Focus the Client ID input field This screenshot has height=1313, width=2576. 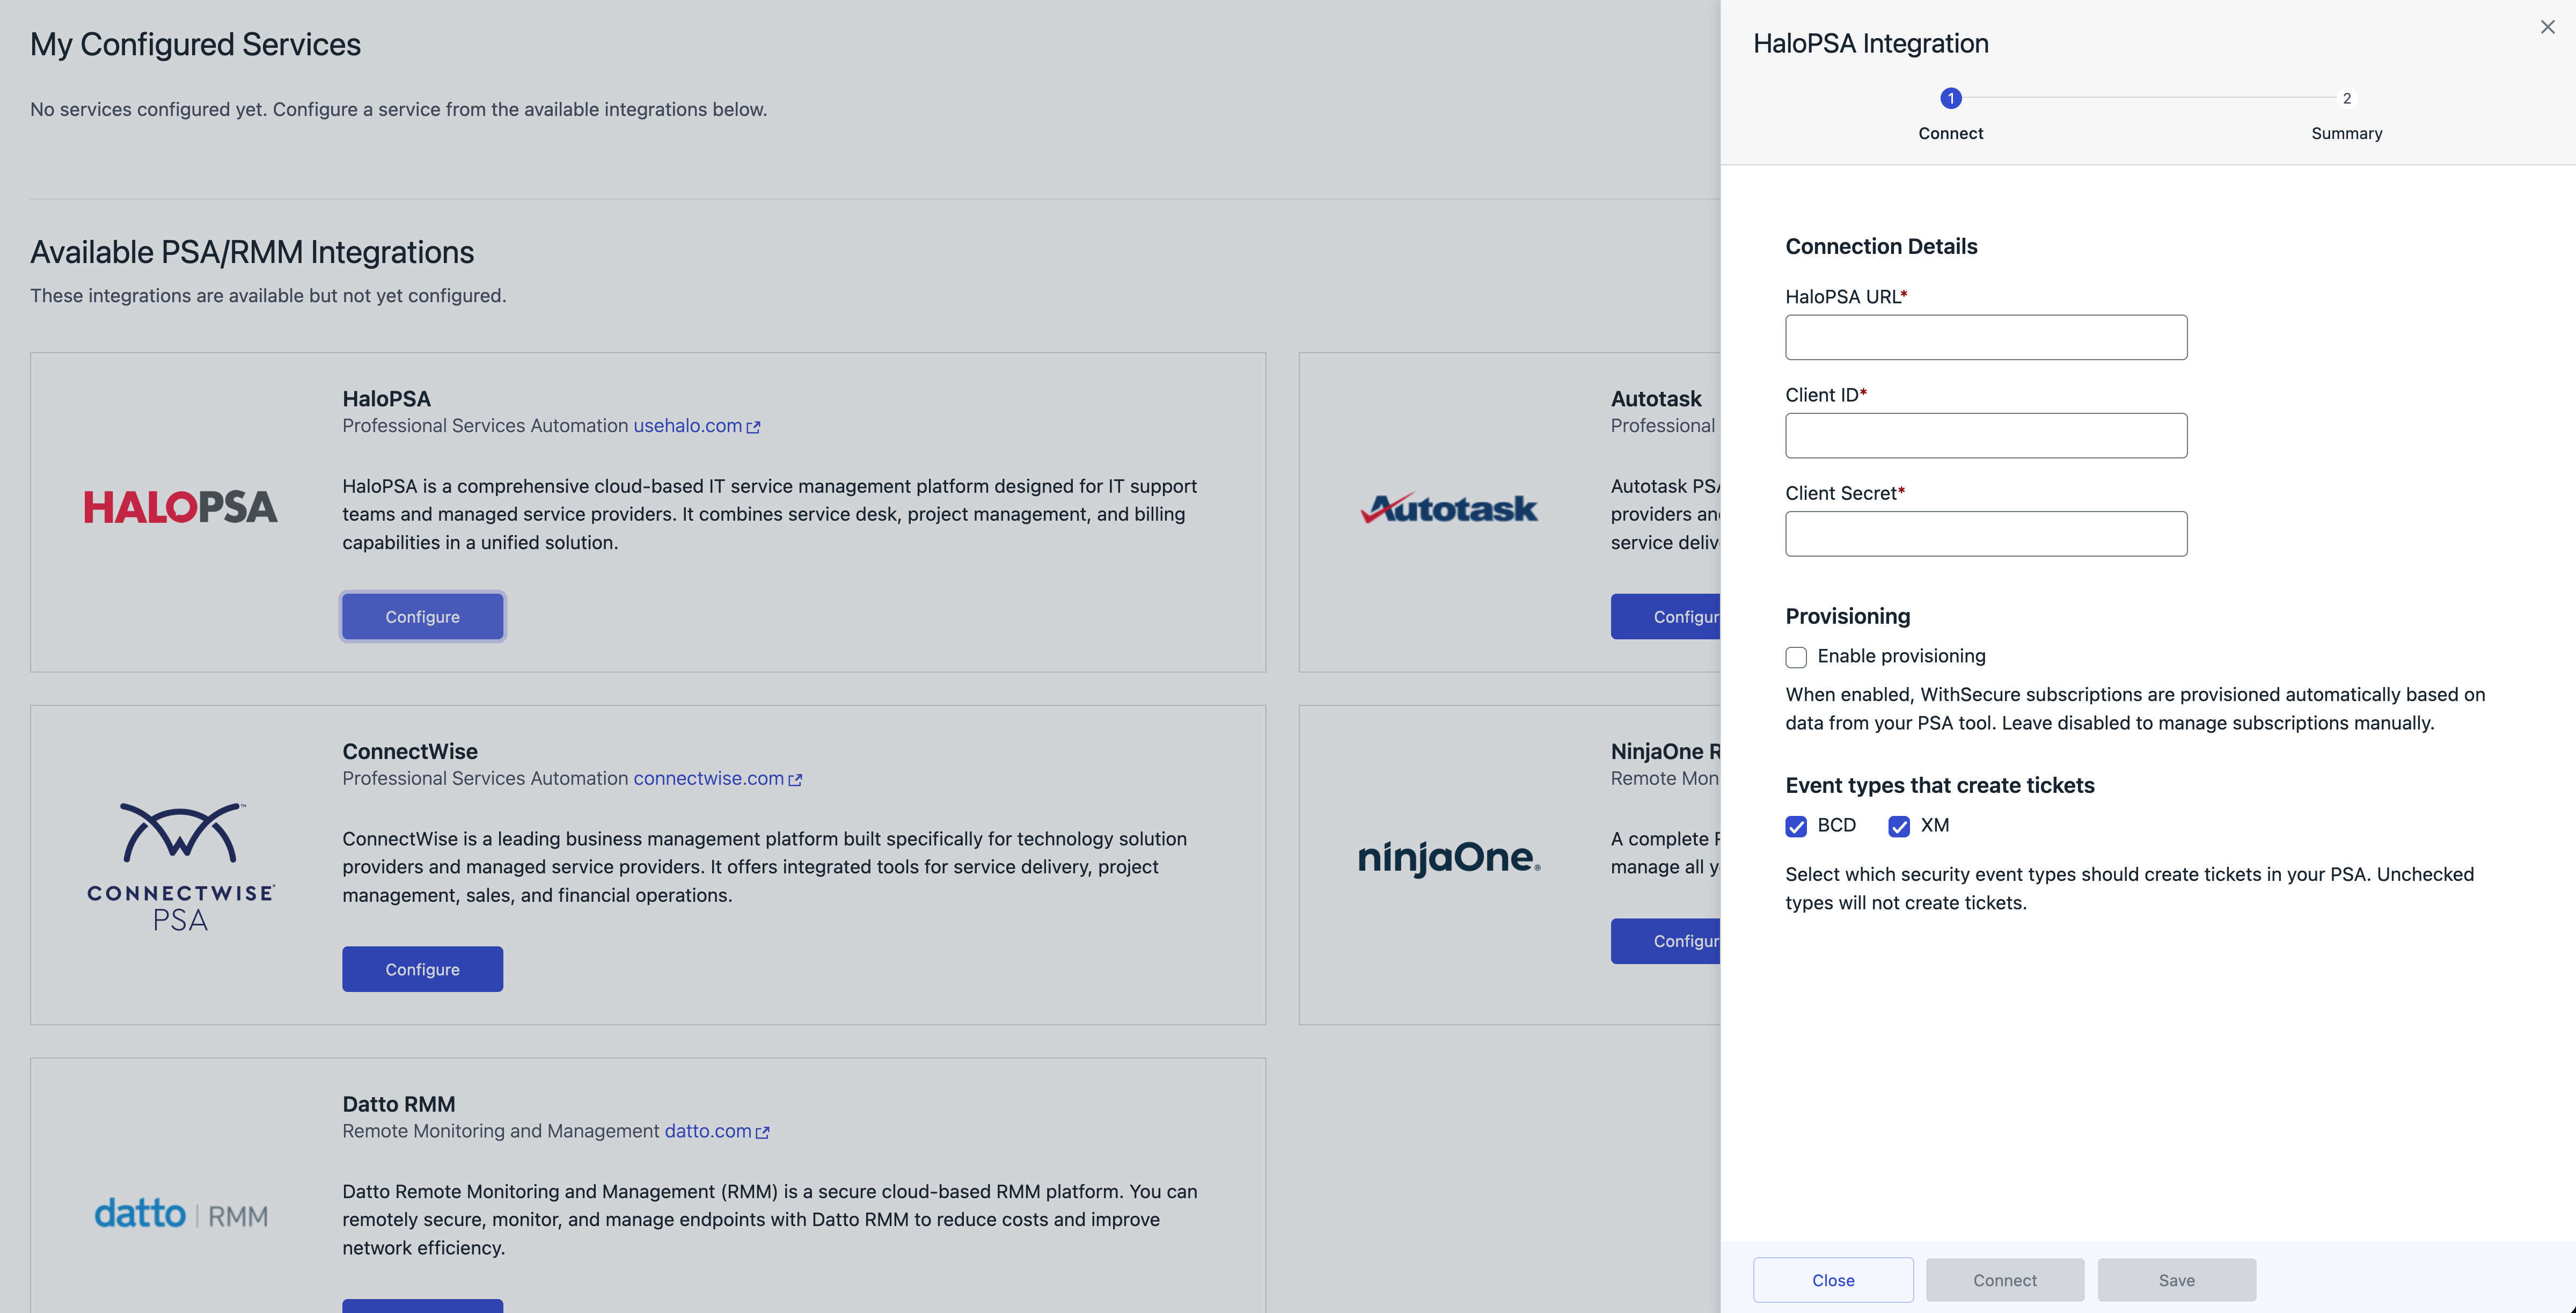(1986, 435)
